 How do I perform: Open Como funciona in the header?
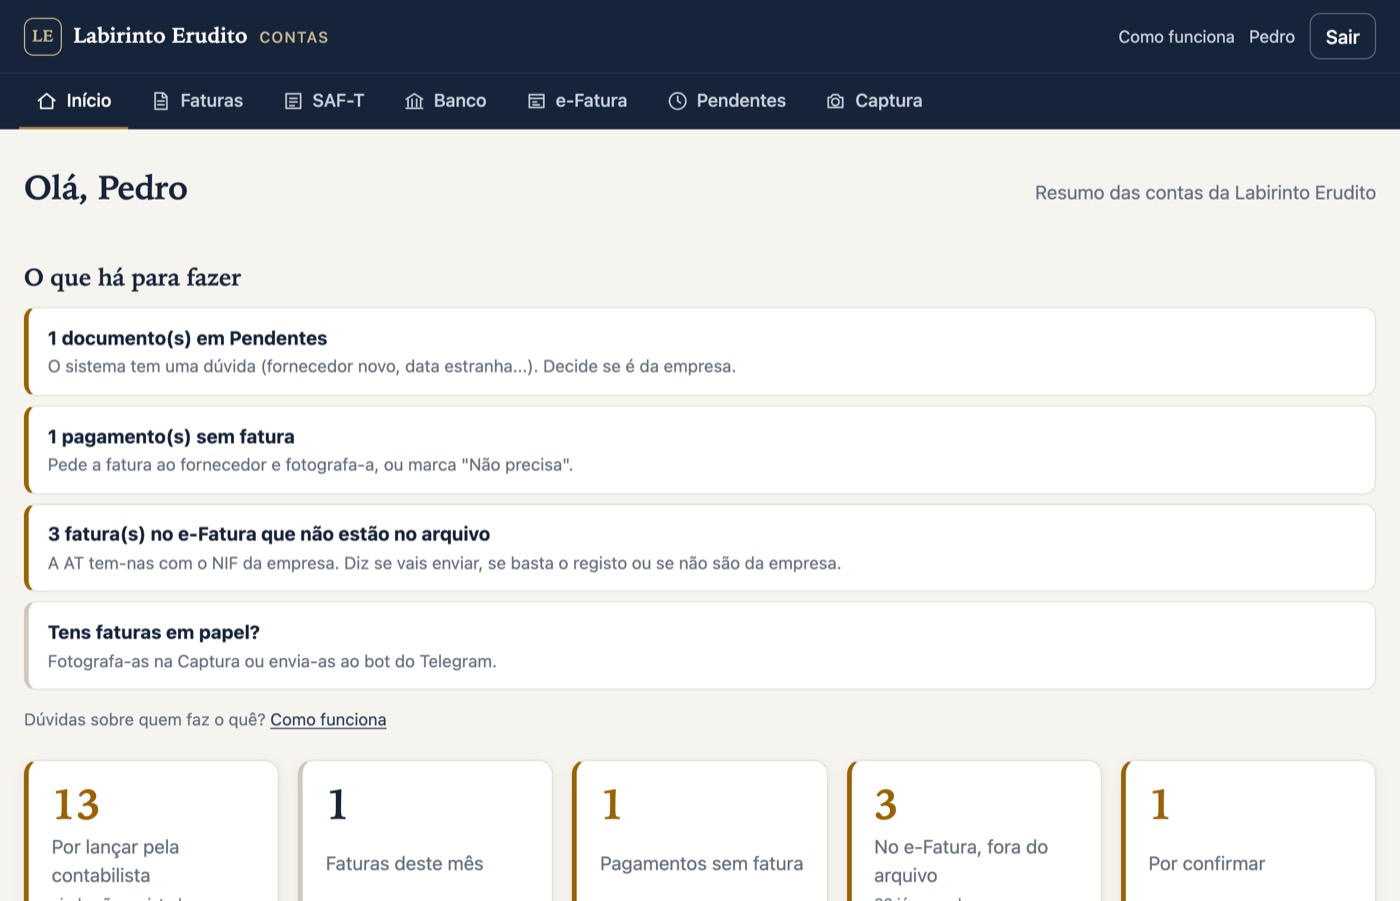point(1176,37)
